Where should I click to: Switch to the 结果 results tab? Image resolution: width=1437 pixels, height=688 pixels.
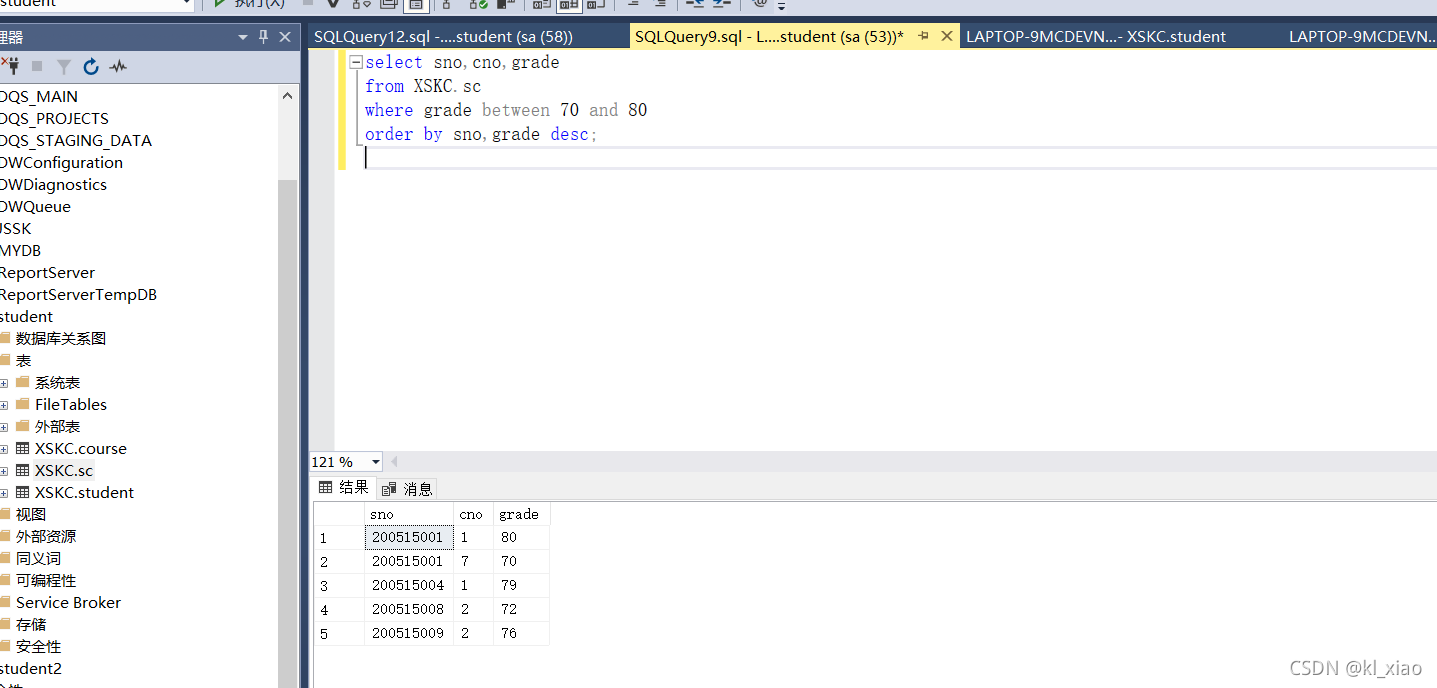click(x=344, y=487)
